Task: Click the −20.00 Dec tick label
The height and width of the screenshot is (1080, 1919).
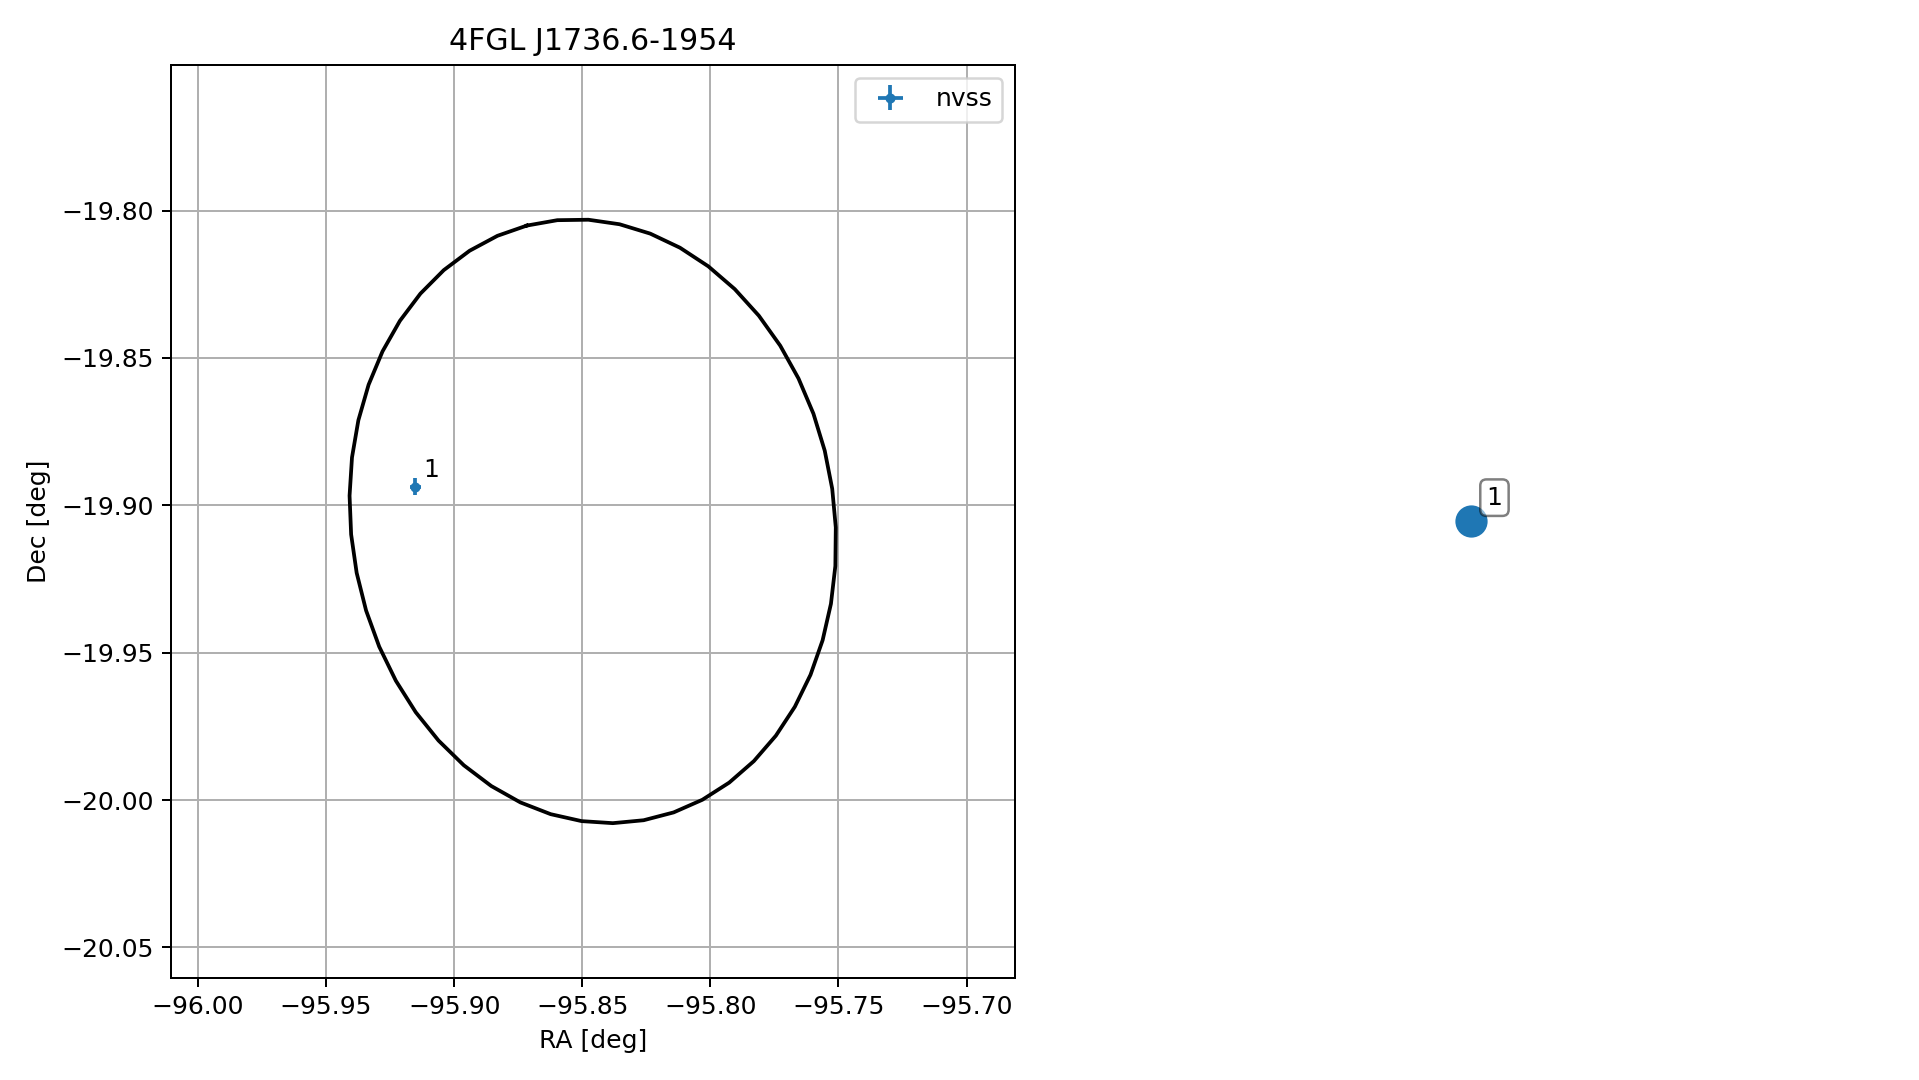Action: [108, 801]
